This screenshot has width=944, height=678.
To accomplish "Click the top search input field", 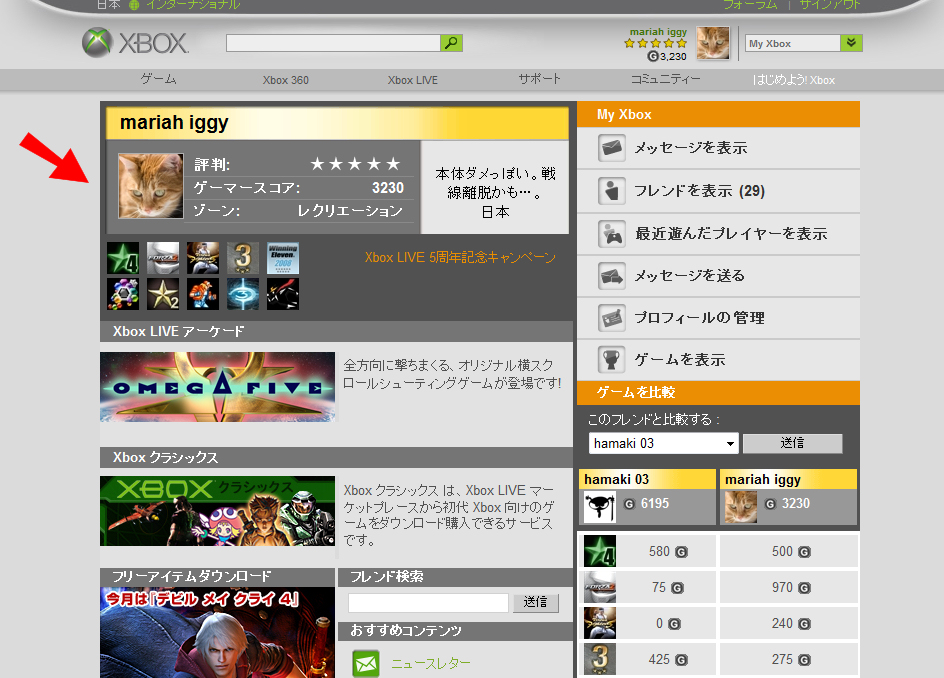I will [334, 43].
